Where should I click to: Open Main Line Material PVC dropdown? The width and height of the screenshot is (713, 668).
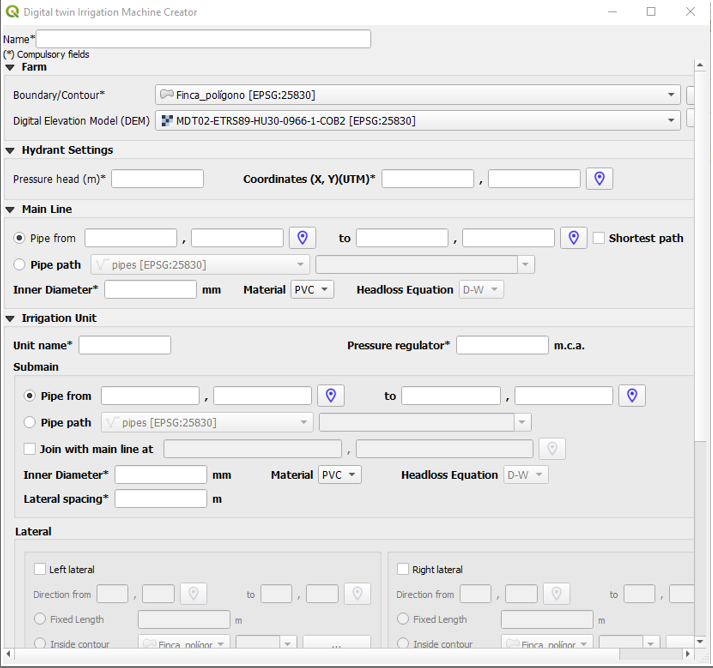pos(312,290)
